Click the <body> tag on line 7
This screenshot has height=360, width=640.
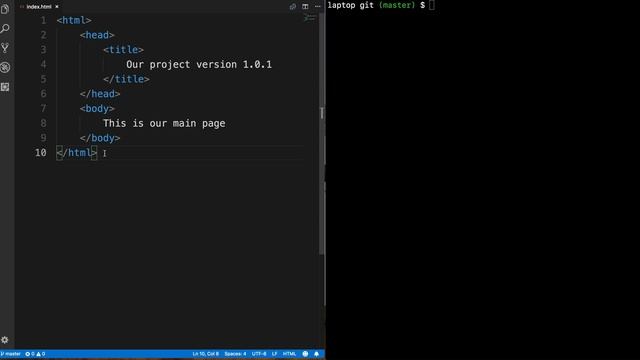(97, 109)
